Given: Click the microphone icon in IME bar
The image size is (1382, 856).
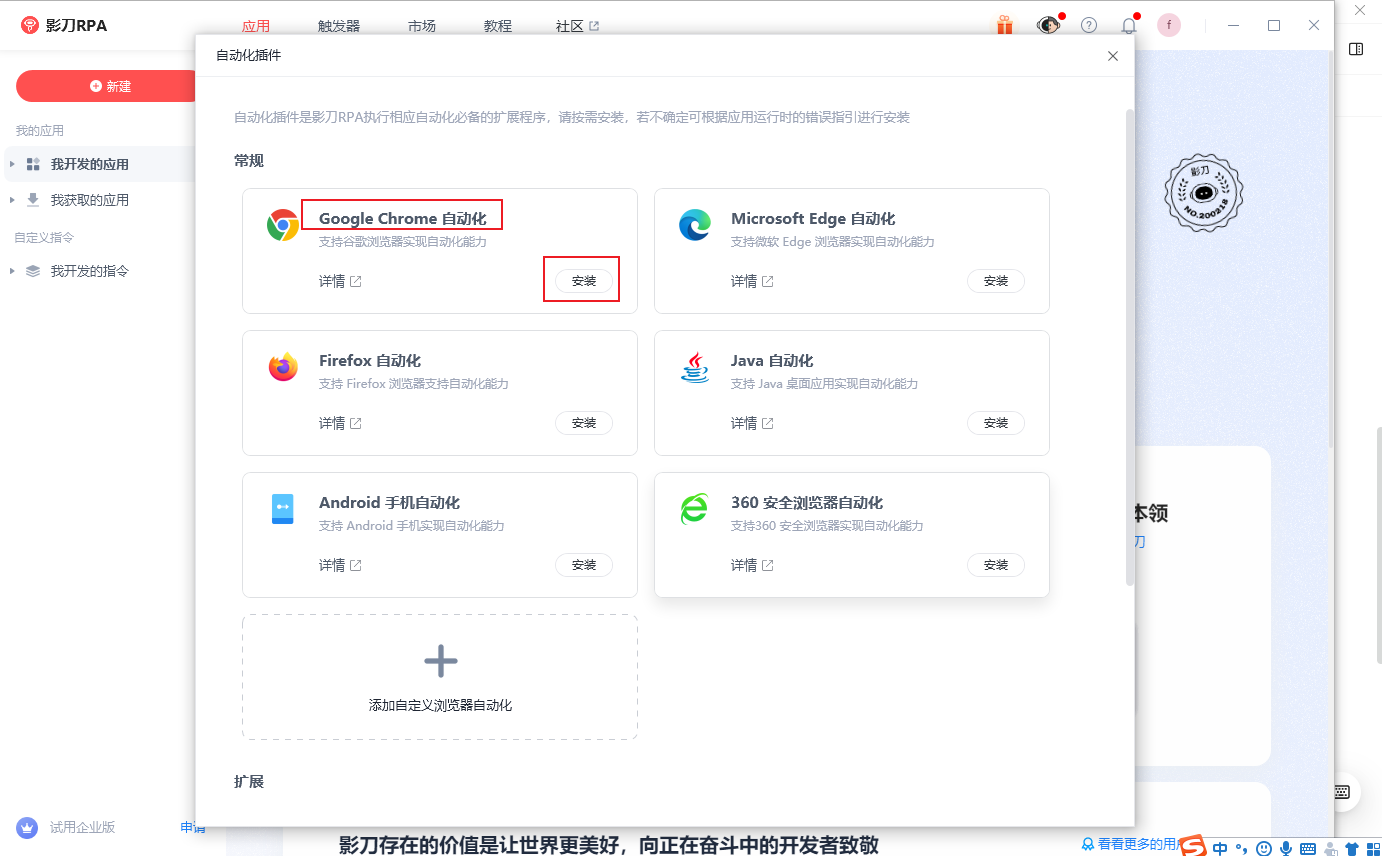Looking at the screenshot, I should pos(1286,848).
